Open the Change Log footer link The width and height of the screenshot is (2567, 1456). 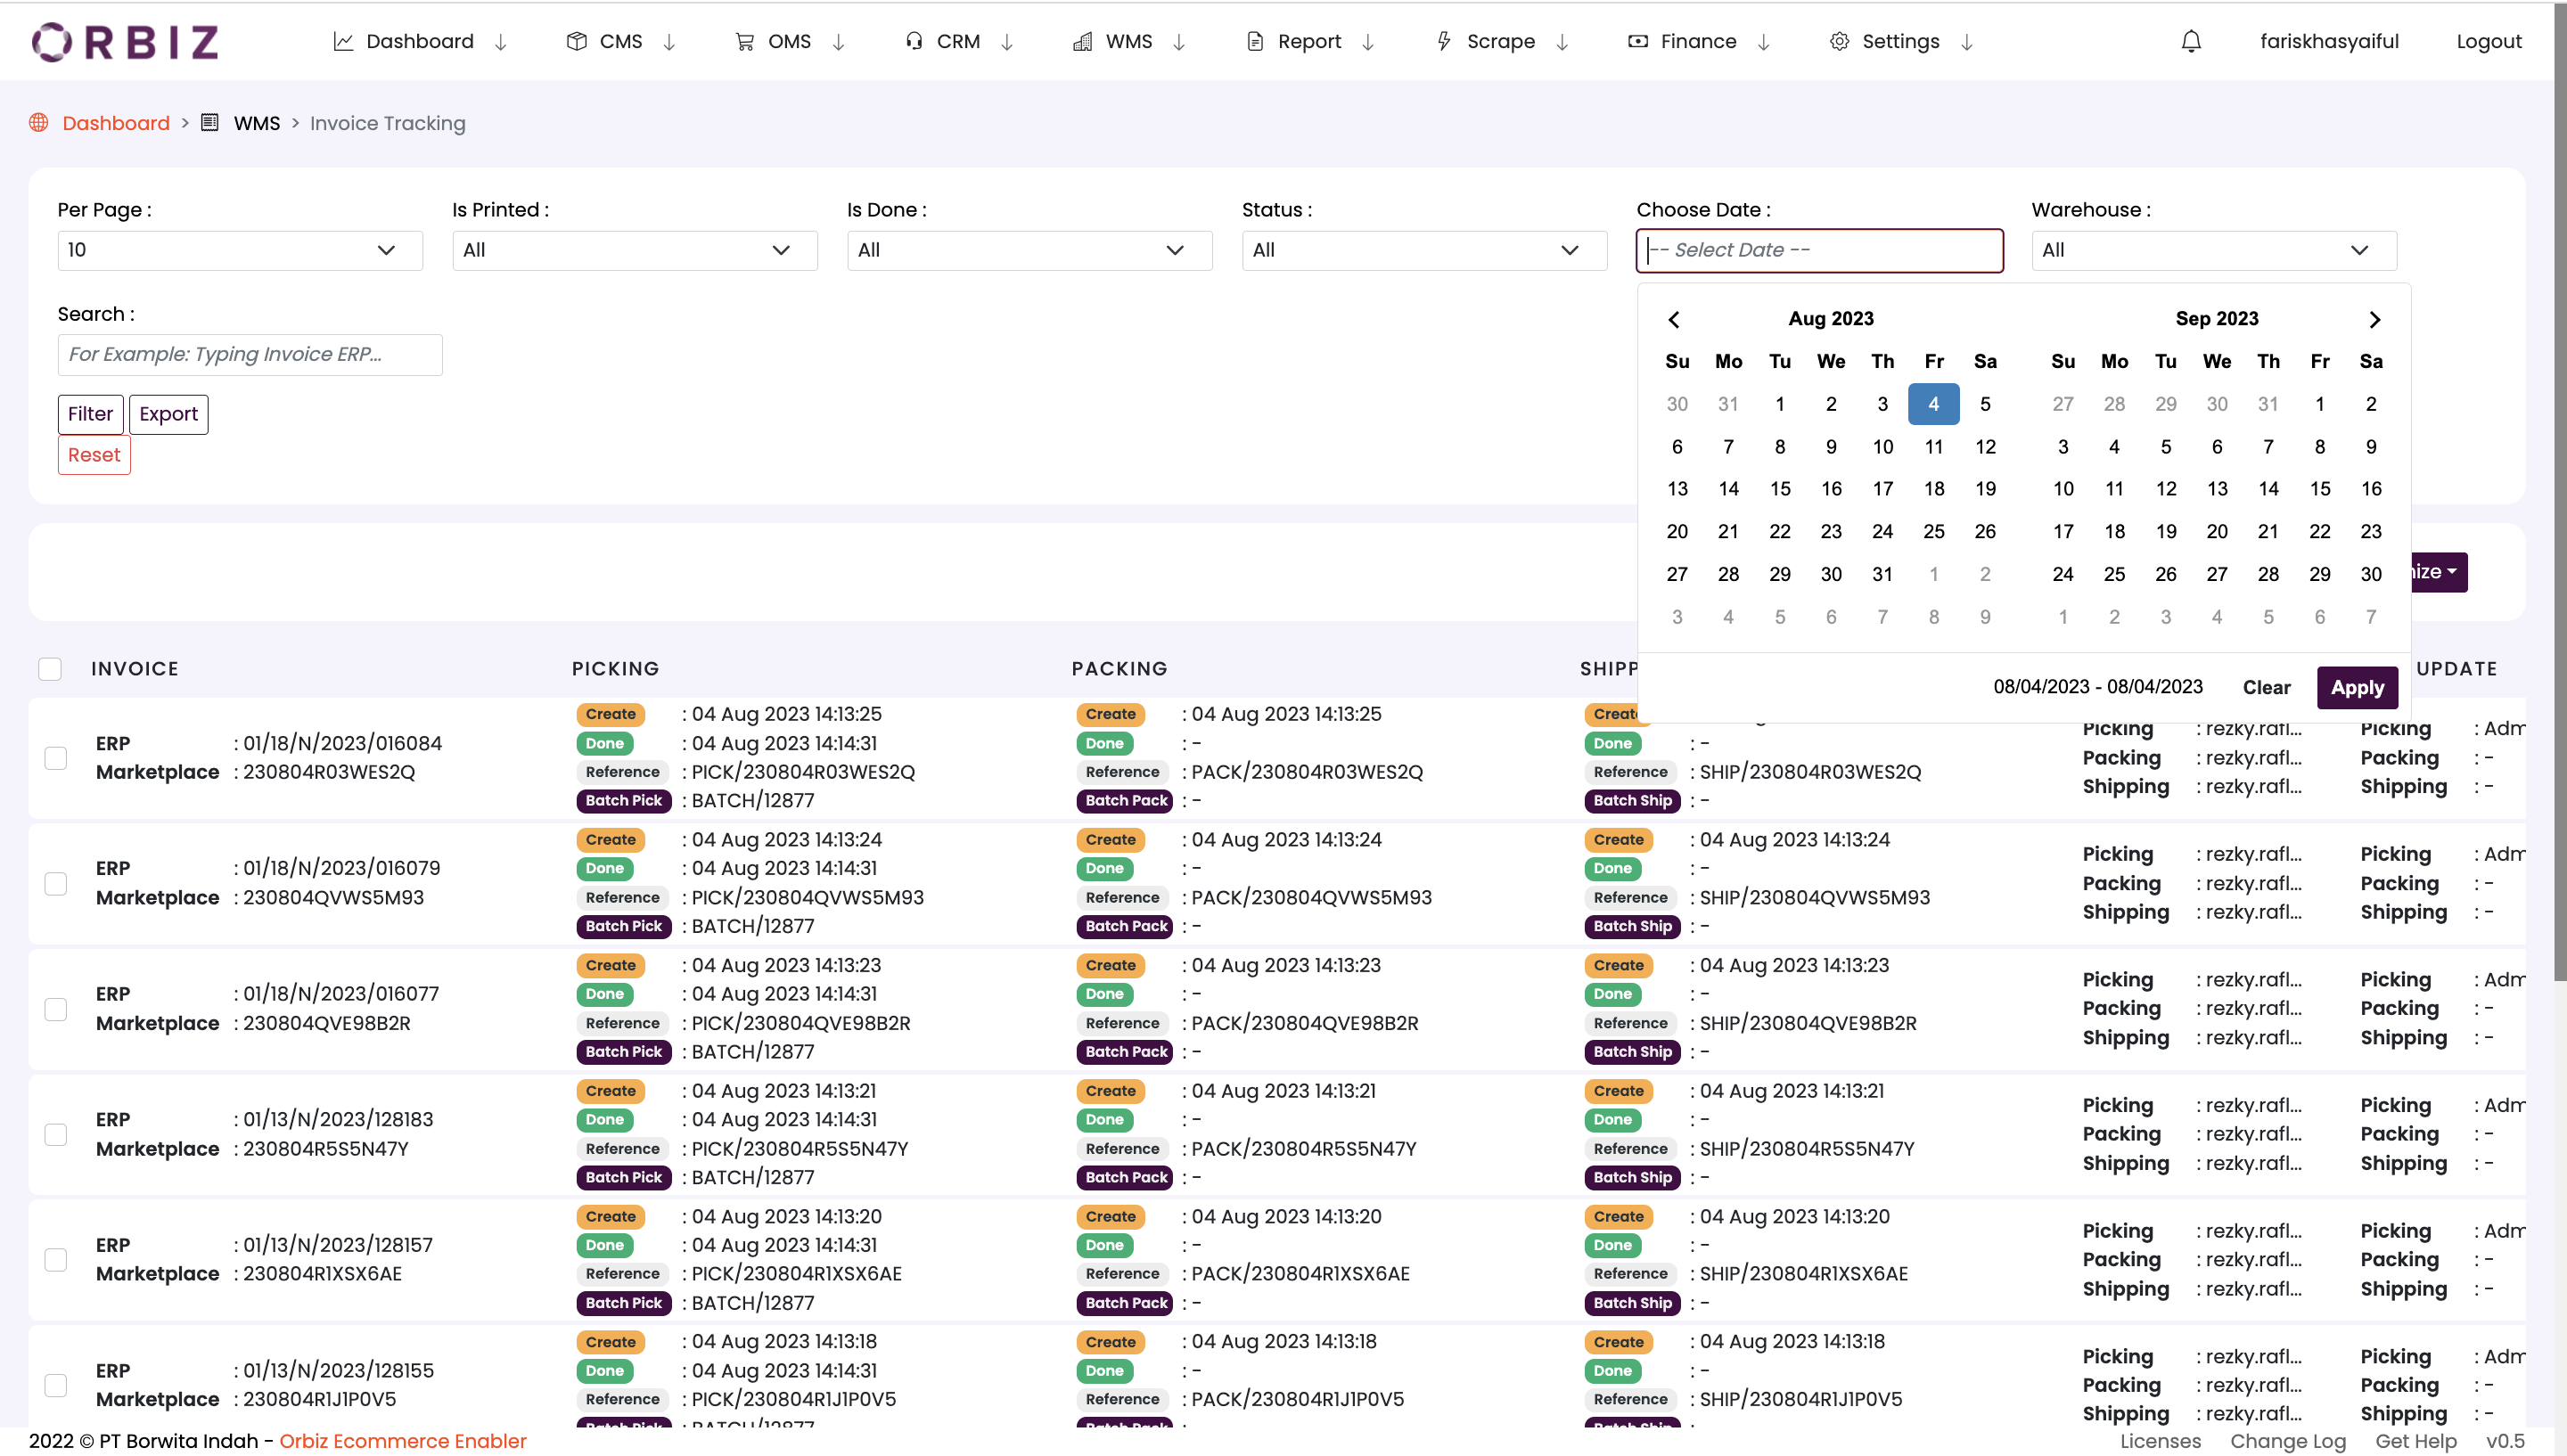pos(2287,1441)
